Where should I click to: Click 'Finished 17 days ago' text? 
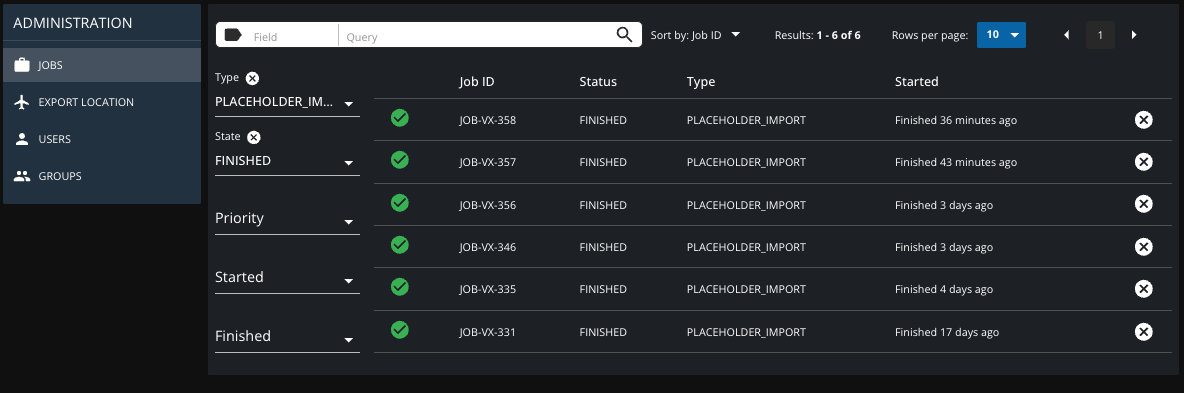(x=947, y=332)
